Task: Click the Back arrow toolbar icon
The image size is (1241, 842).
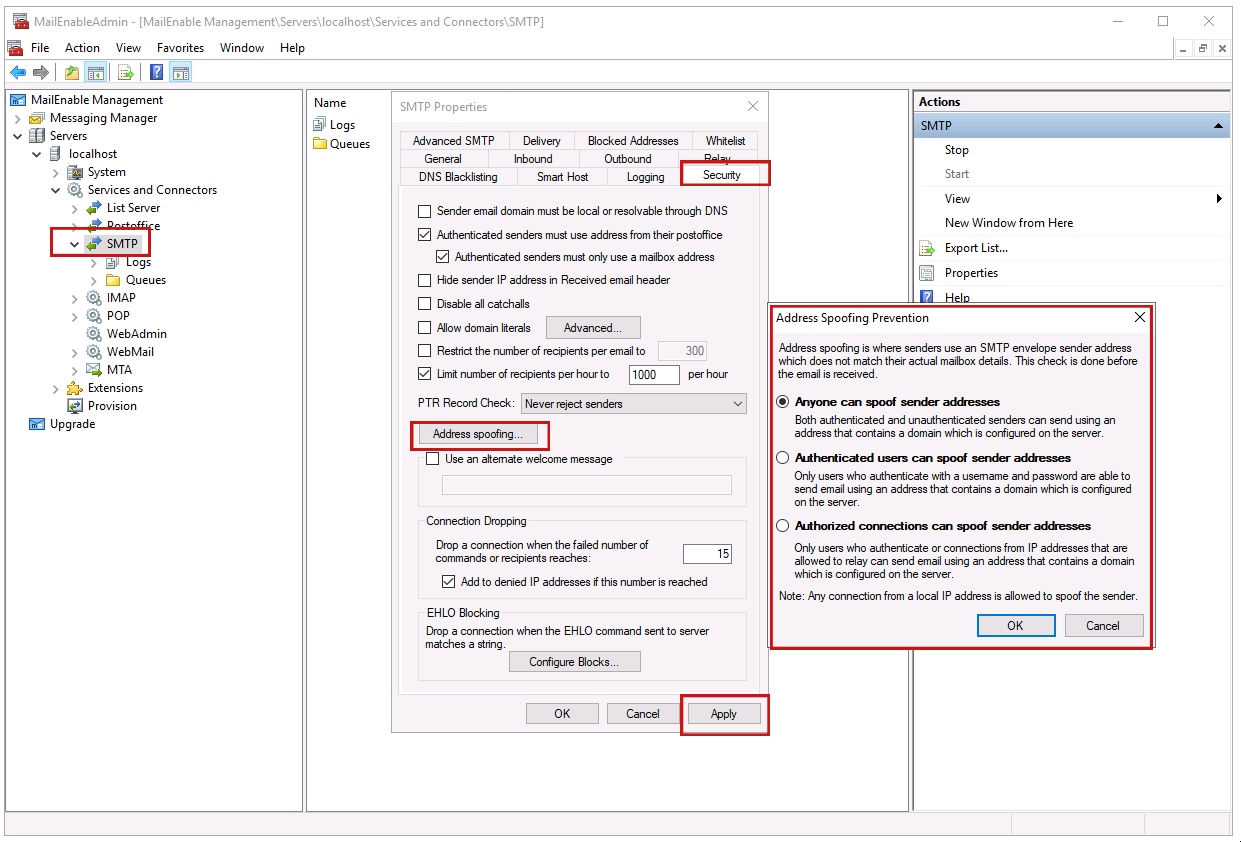Action: tap(17, 72)
